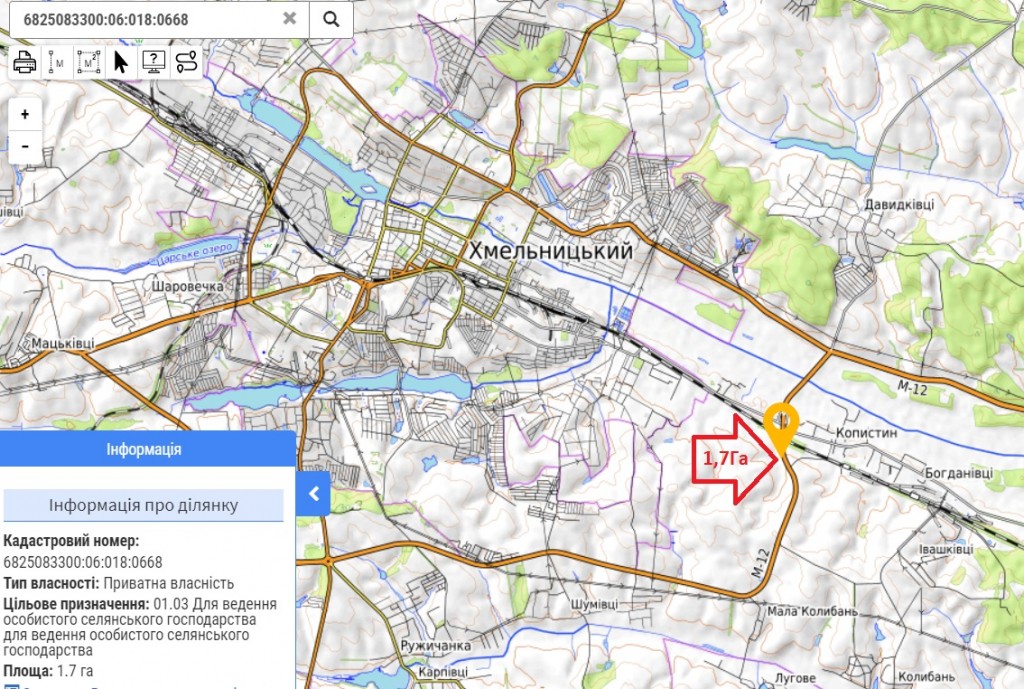Toggle the Інформація про ділянку section
This screenshot has height=689, width=1024.
[x=144, y=505]
